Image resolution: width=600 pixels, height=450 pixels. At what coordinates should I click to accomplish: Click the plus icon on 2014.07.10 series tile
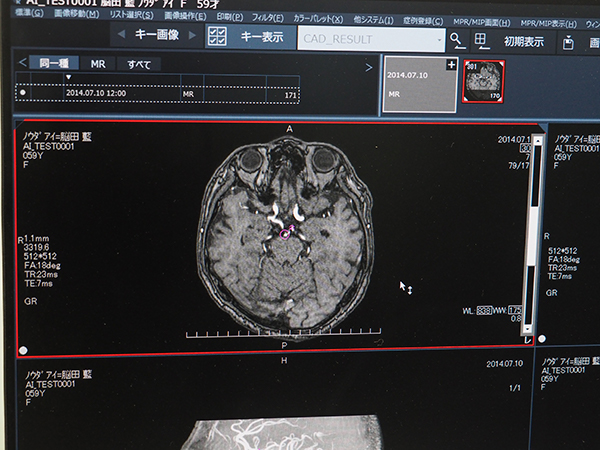point(451,65)
